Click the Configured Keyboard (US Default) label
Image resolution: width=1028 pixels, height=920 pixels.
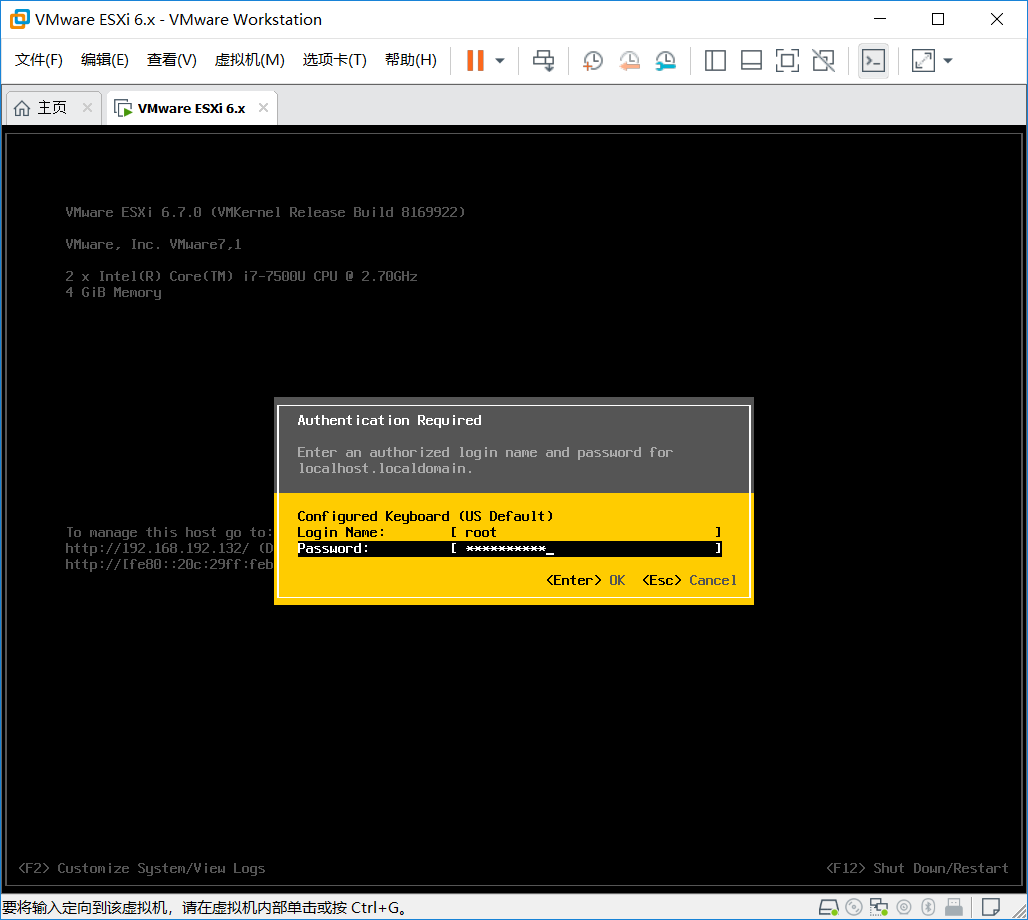[x=425, y=516]
